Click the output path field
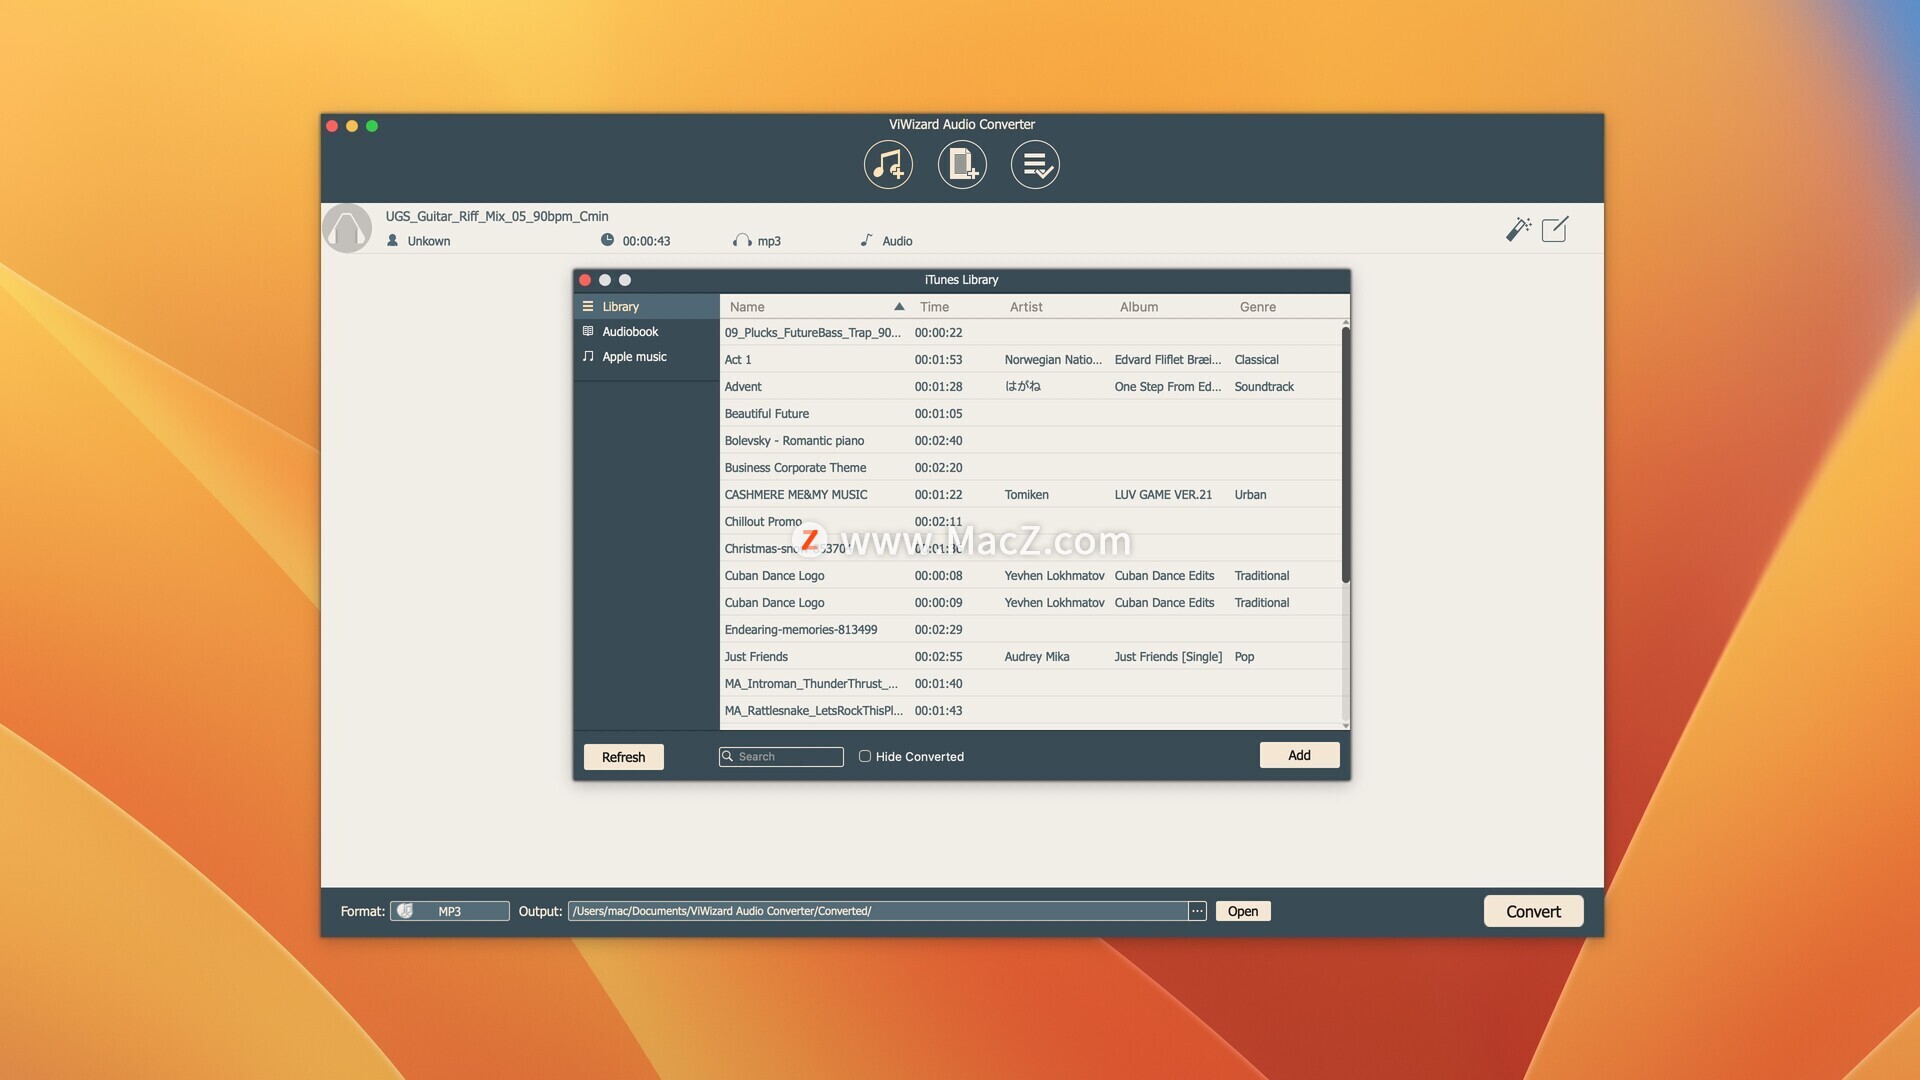This screenshot has width=1920, height=1080. coord(878,911)
